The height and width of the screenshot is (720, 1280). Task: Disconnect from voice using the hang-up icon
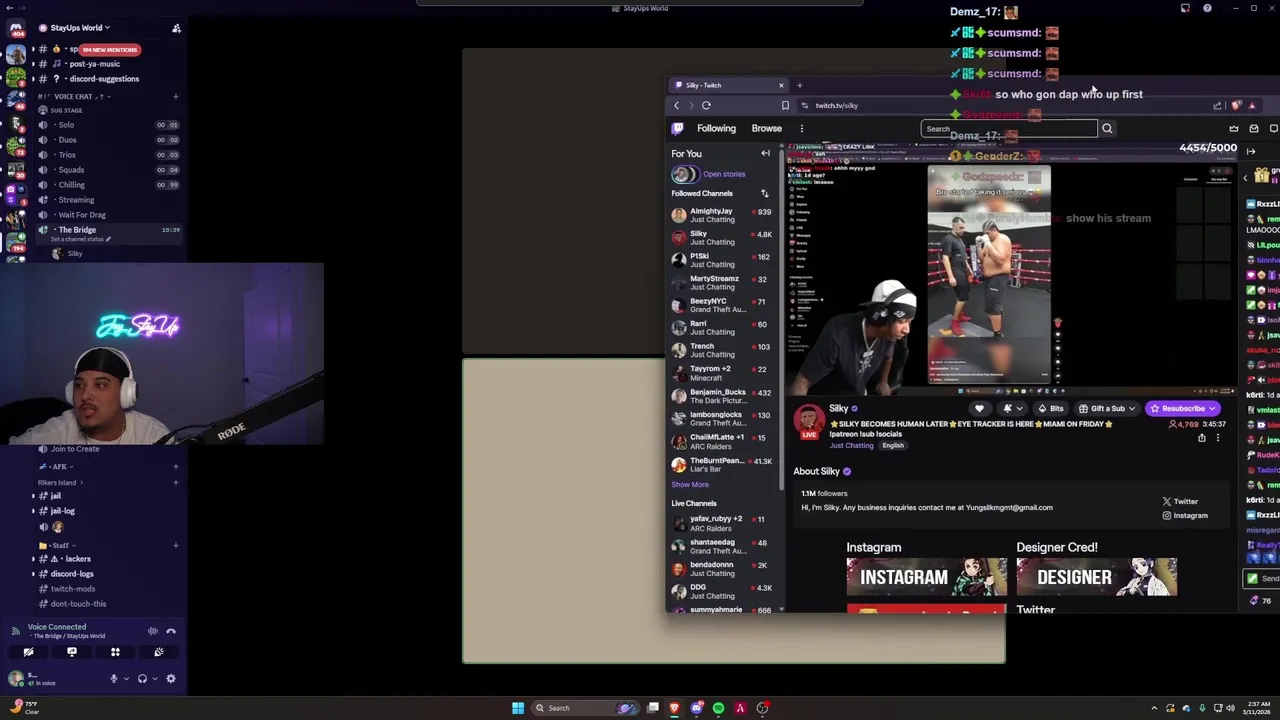pos(171,631)
